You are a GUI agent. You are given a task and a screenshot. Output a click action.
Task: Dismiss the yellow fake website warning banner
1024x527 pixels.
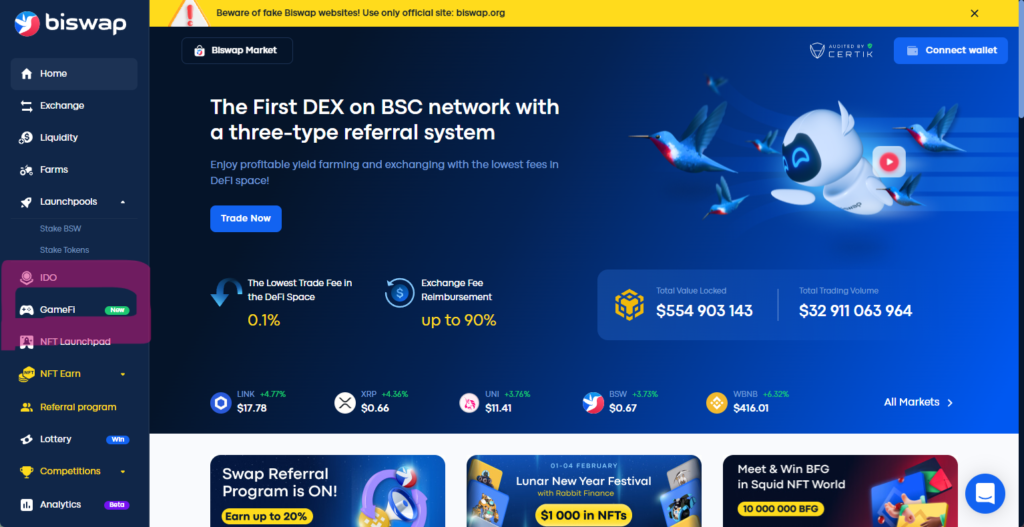pos(974,13)
